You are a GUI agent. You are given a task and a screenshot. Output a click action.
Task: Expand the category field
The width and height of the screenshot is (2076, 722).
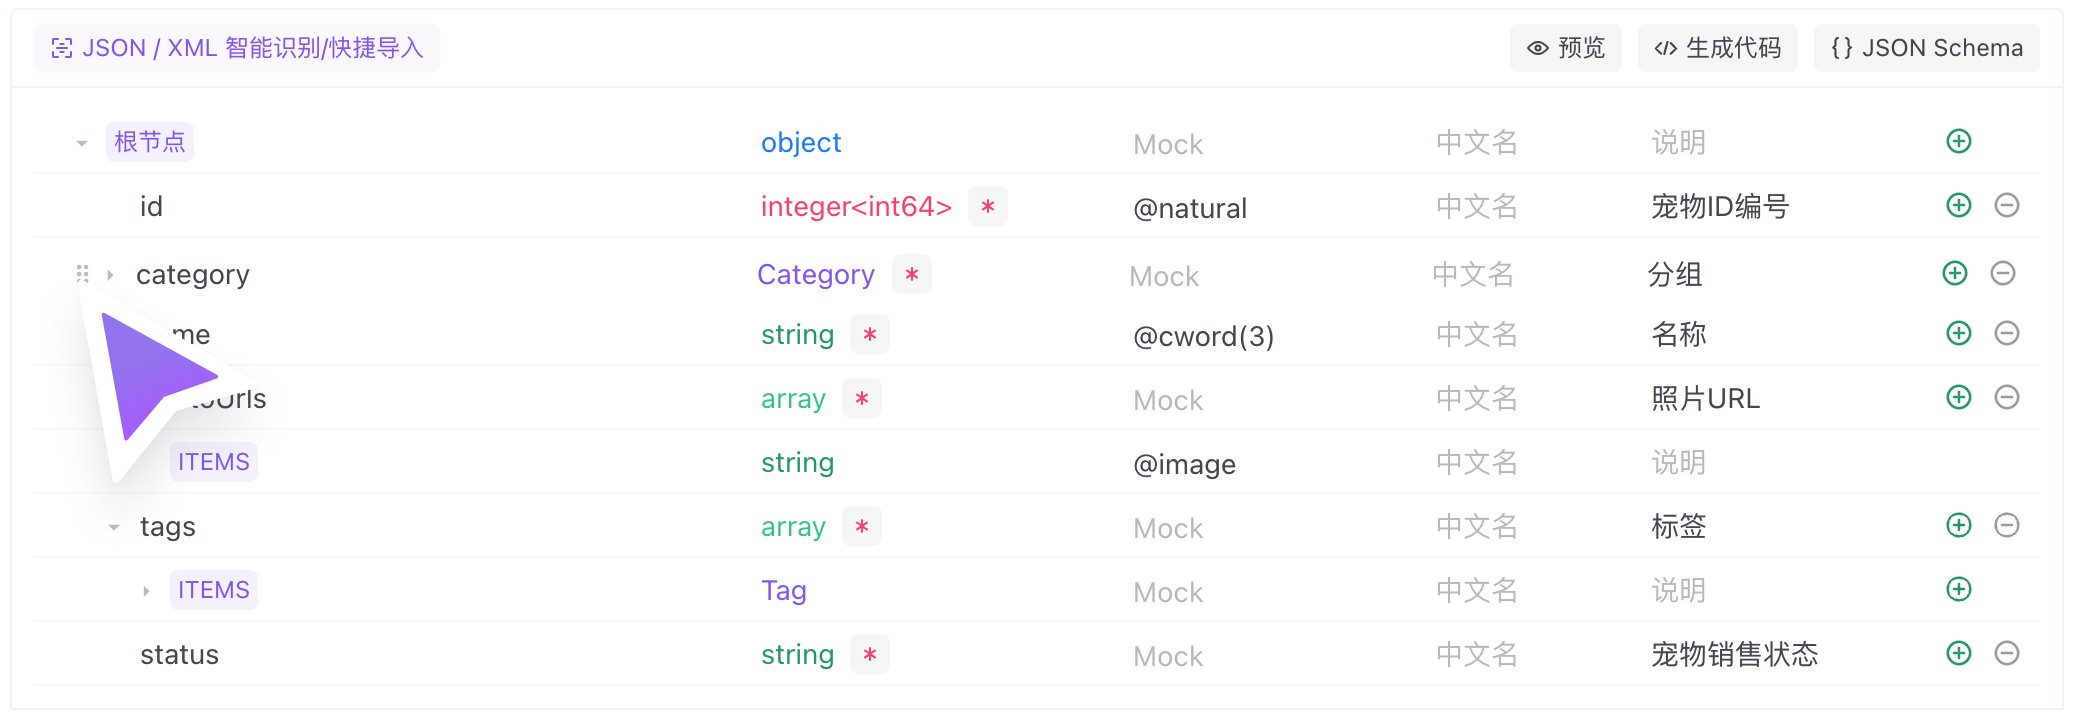pos(110,275)
